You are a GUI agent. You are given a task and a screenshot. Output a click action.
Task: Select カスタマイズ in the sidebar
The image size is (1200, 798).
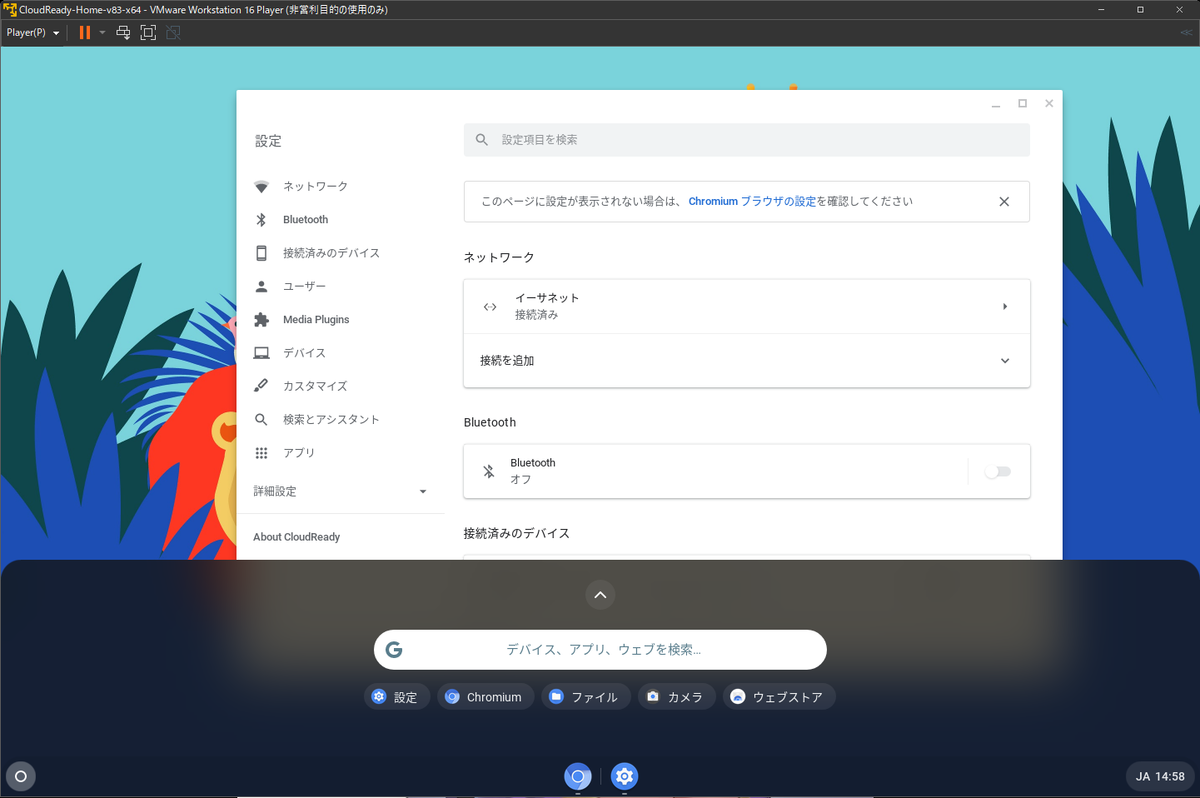(x=315, y=386)
